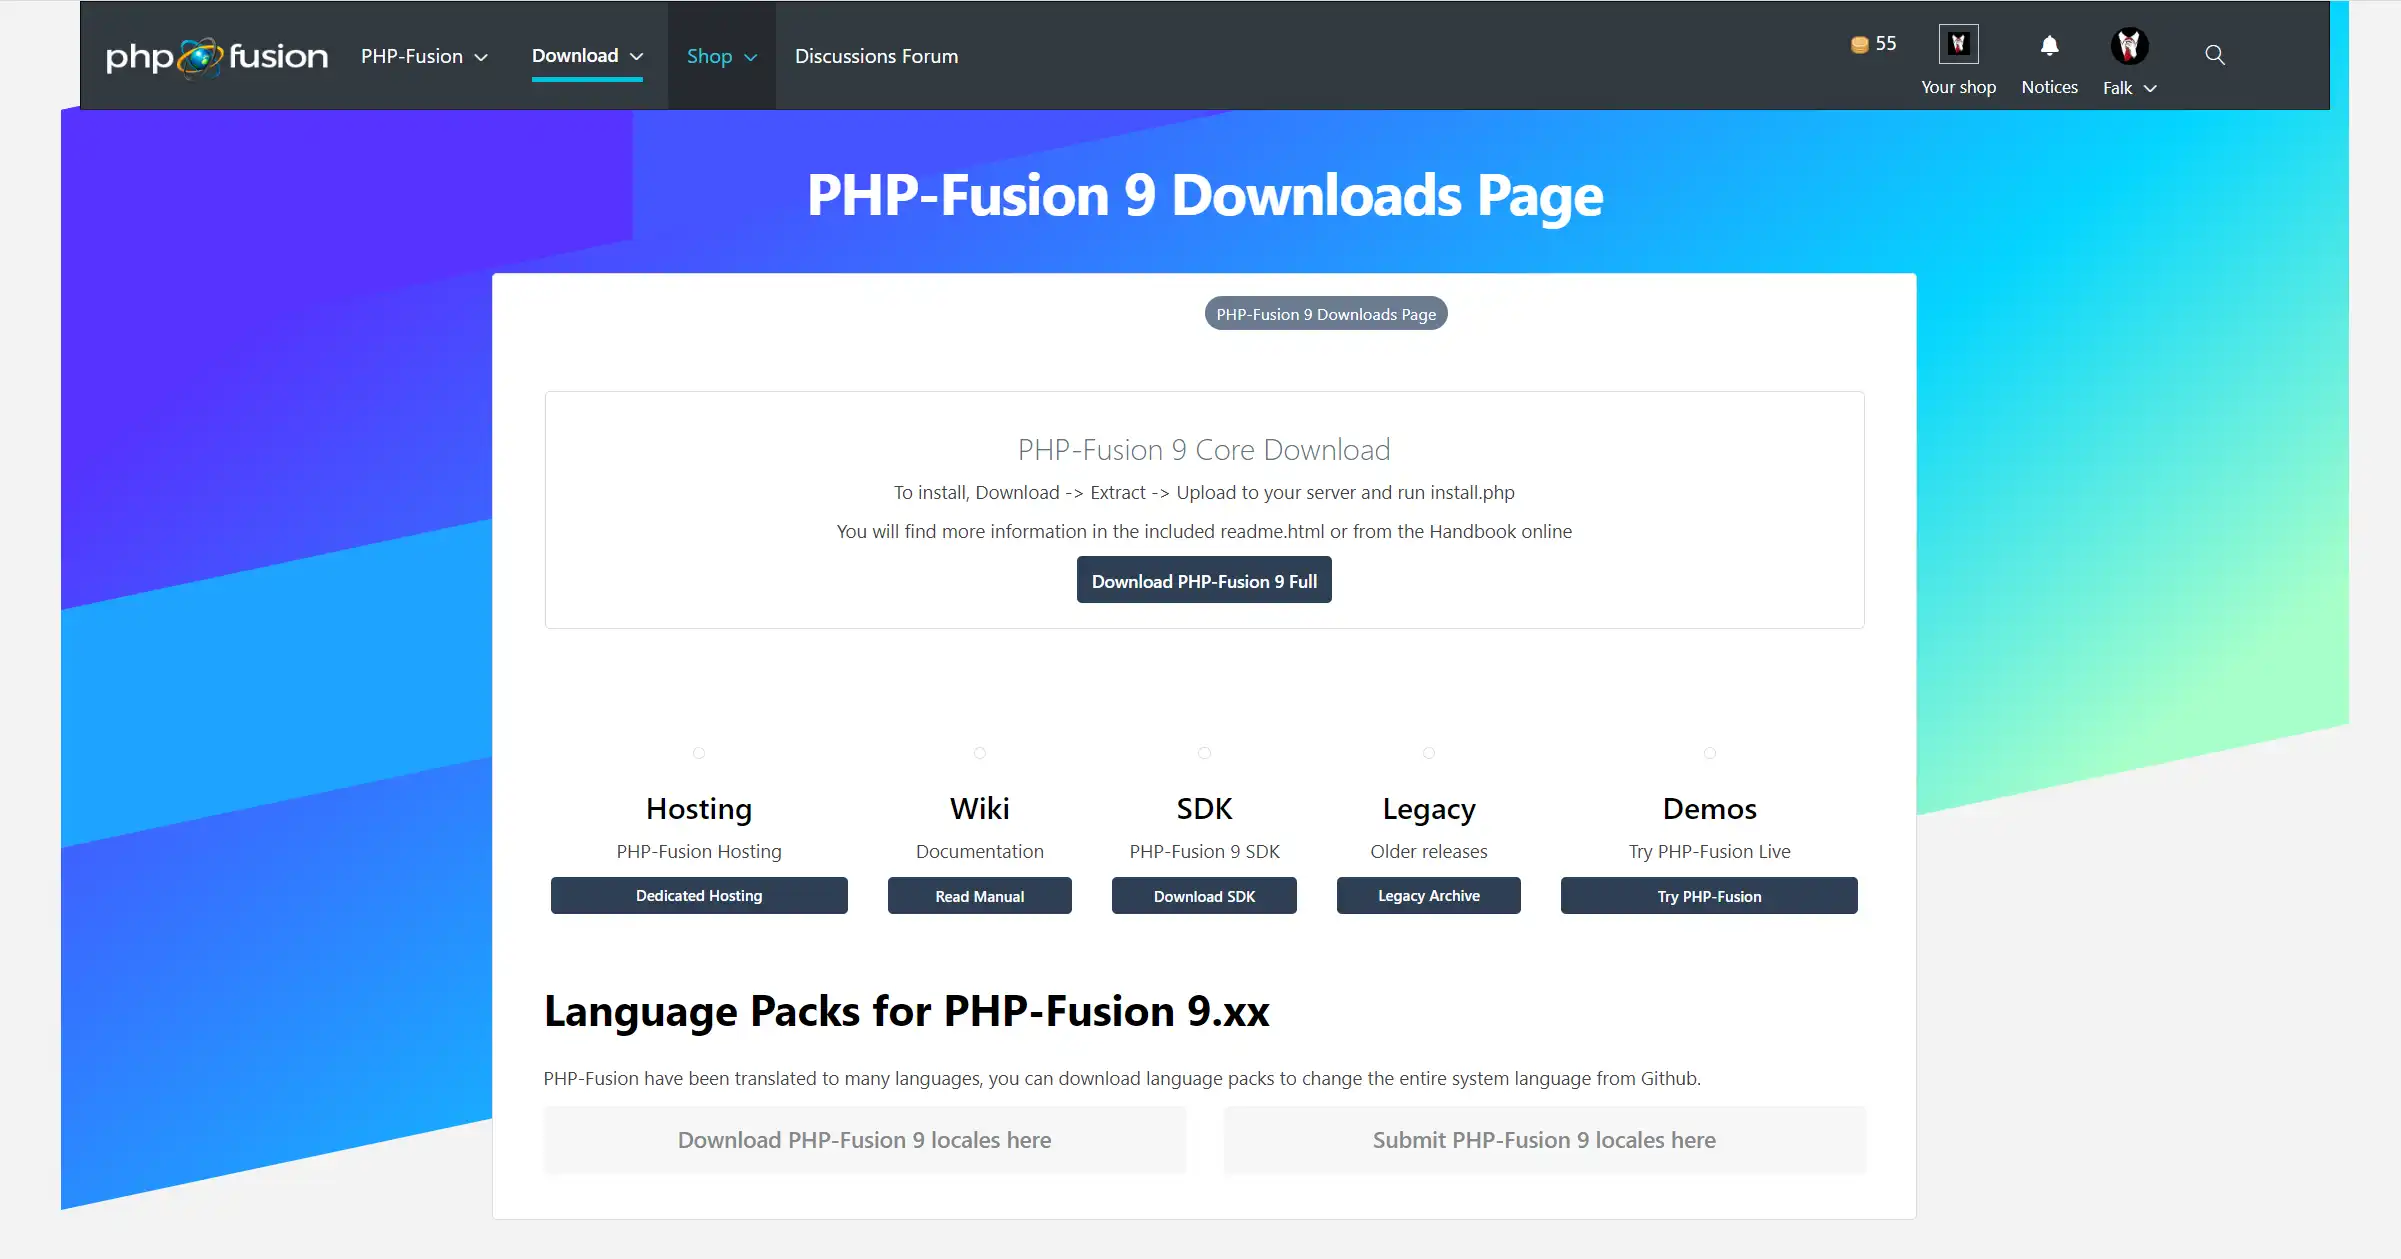Viewport: 2401px width, 1259px height.
Task: Expand the PHP-Fusion menu dropdown
Action: coord(424,56)
